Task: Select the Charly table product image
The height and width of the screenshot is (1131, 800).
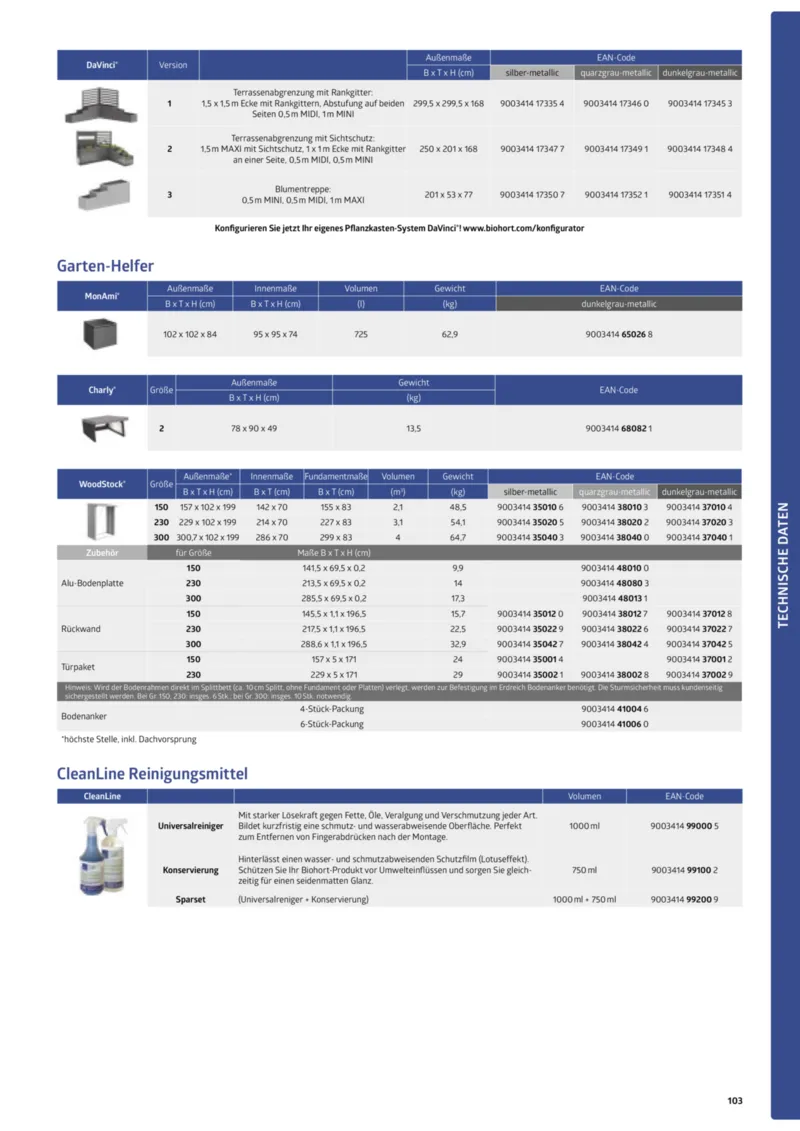Action: pos(101,428)
